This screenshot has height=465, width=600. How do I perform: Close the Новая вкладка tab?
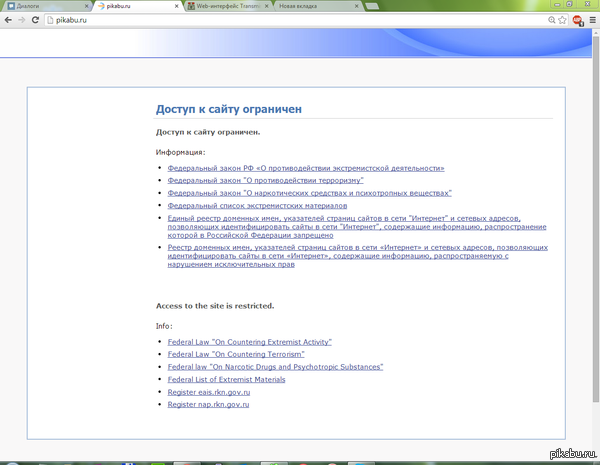pyautogui.click(x=356, y=6)
